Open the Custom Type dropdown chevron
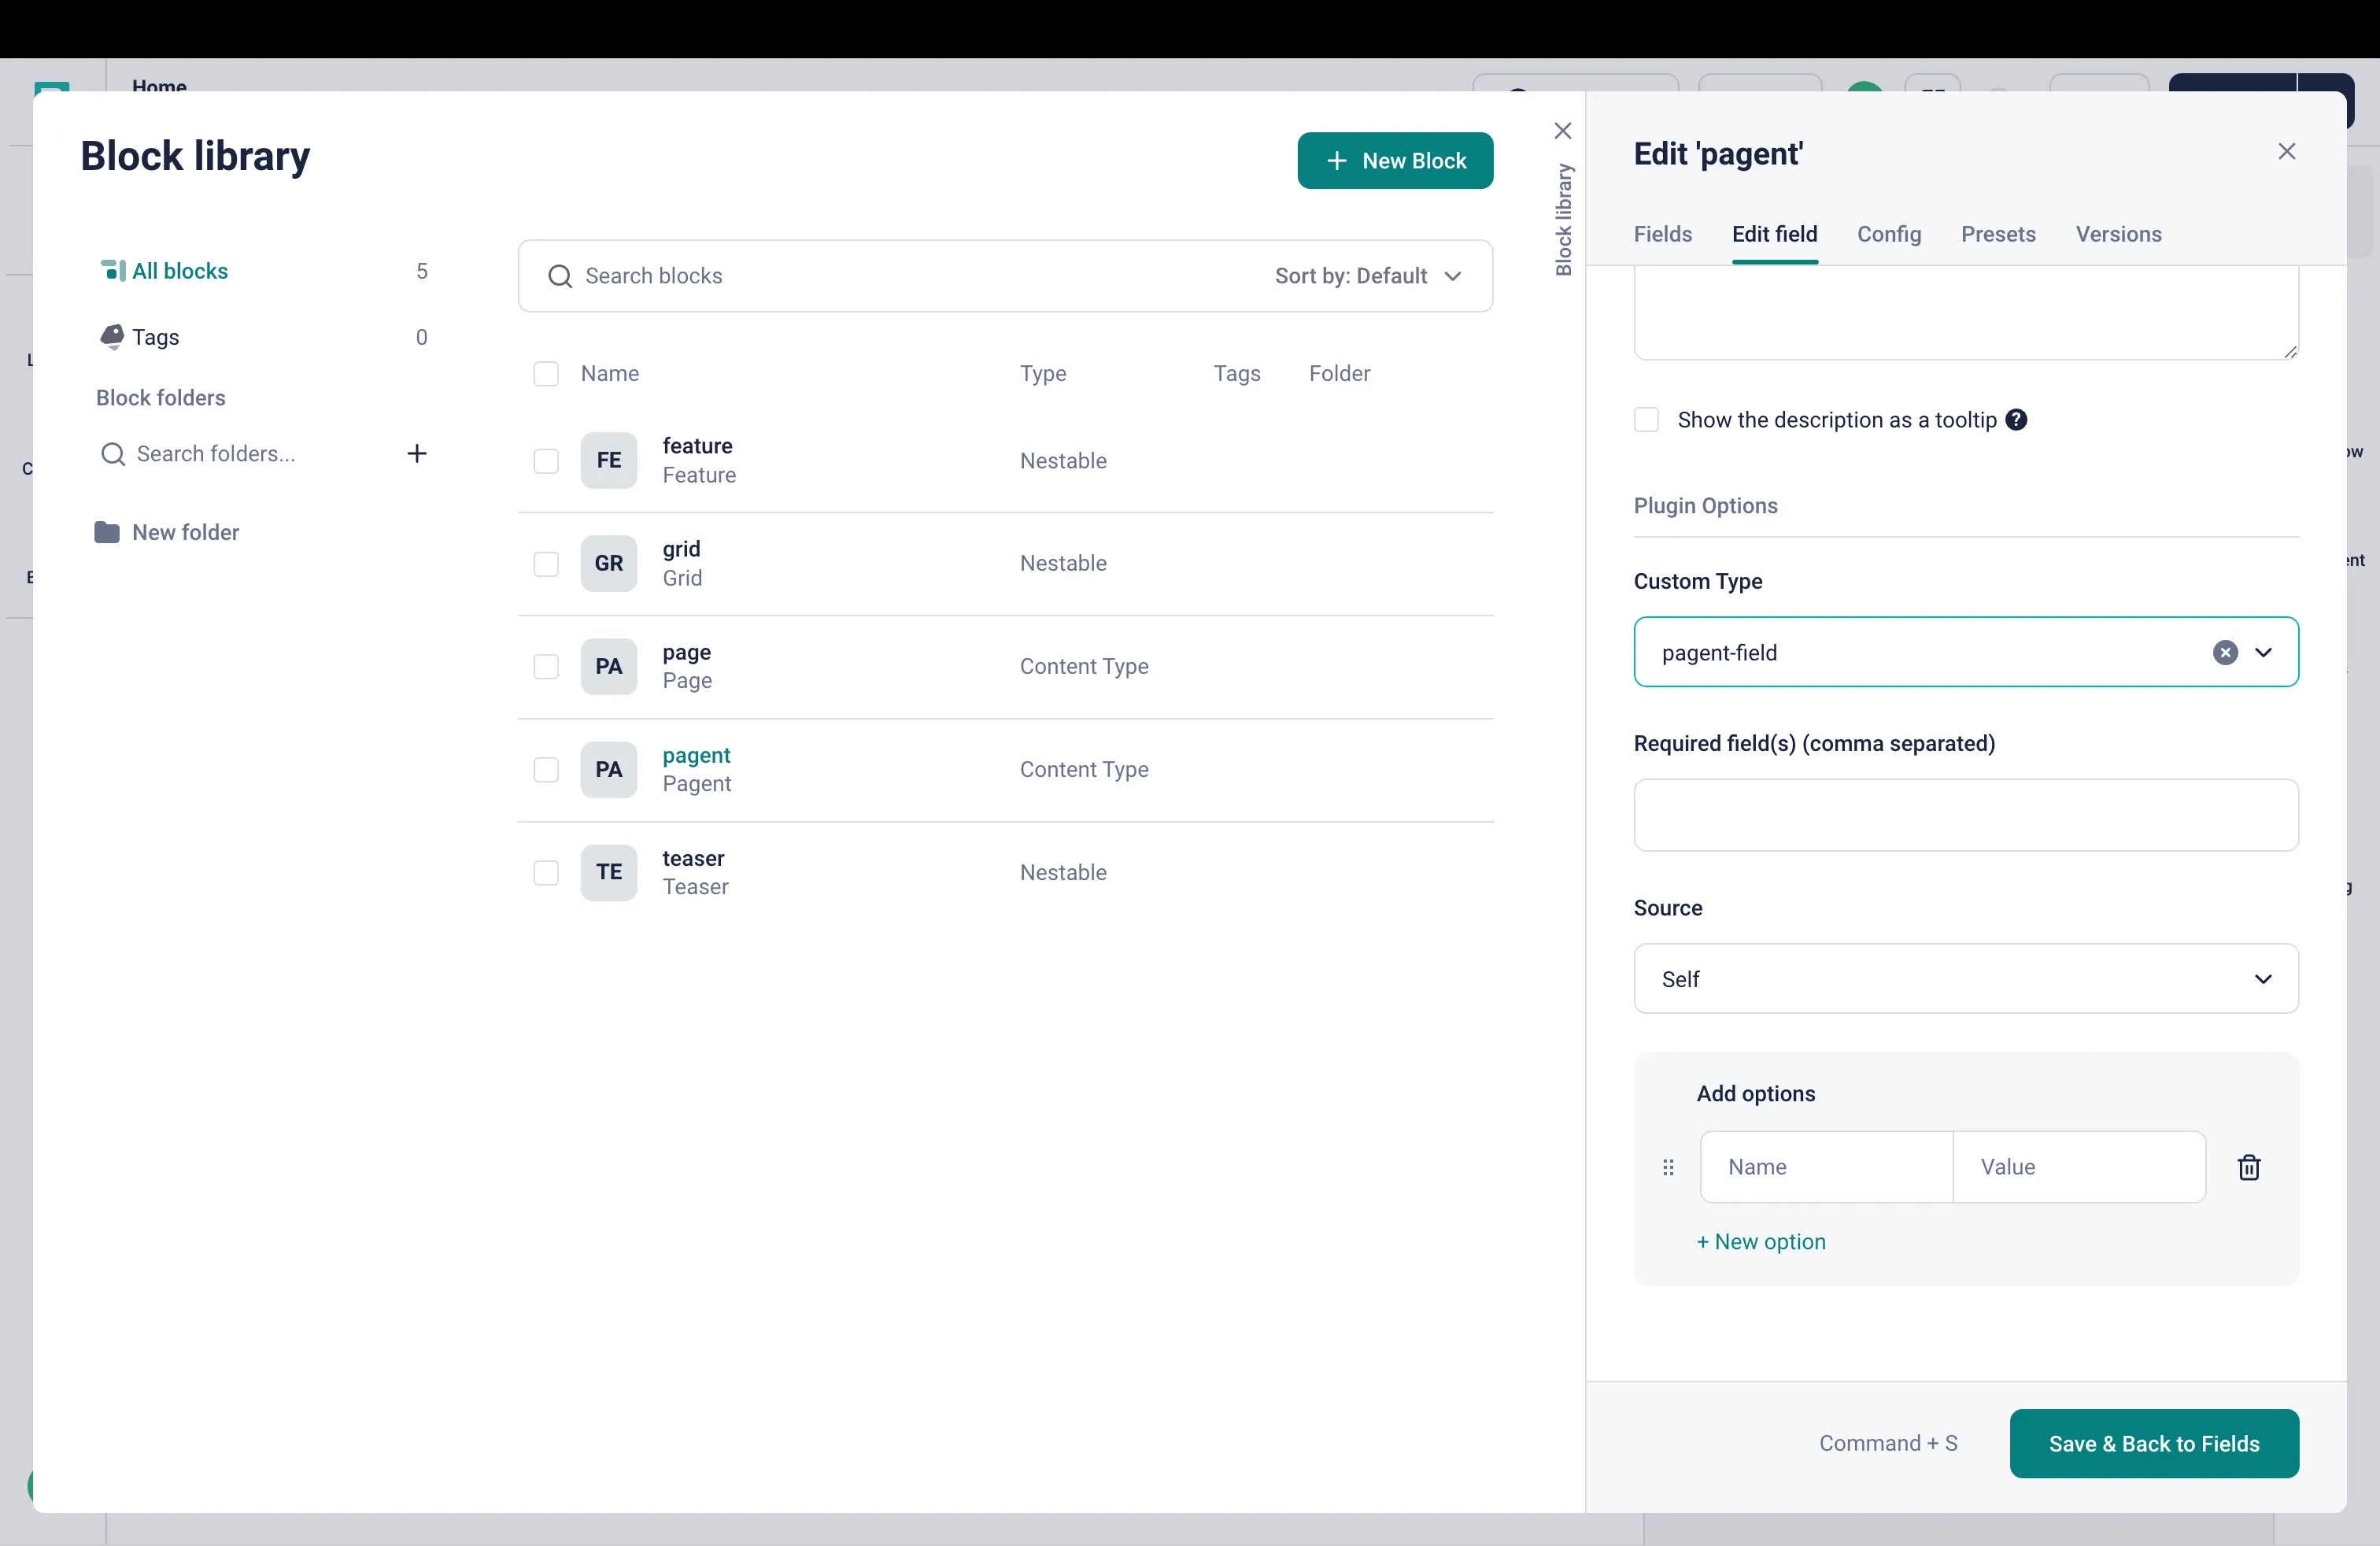This screenshot has height=1546, width=2380. (2263, 653)
